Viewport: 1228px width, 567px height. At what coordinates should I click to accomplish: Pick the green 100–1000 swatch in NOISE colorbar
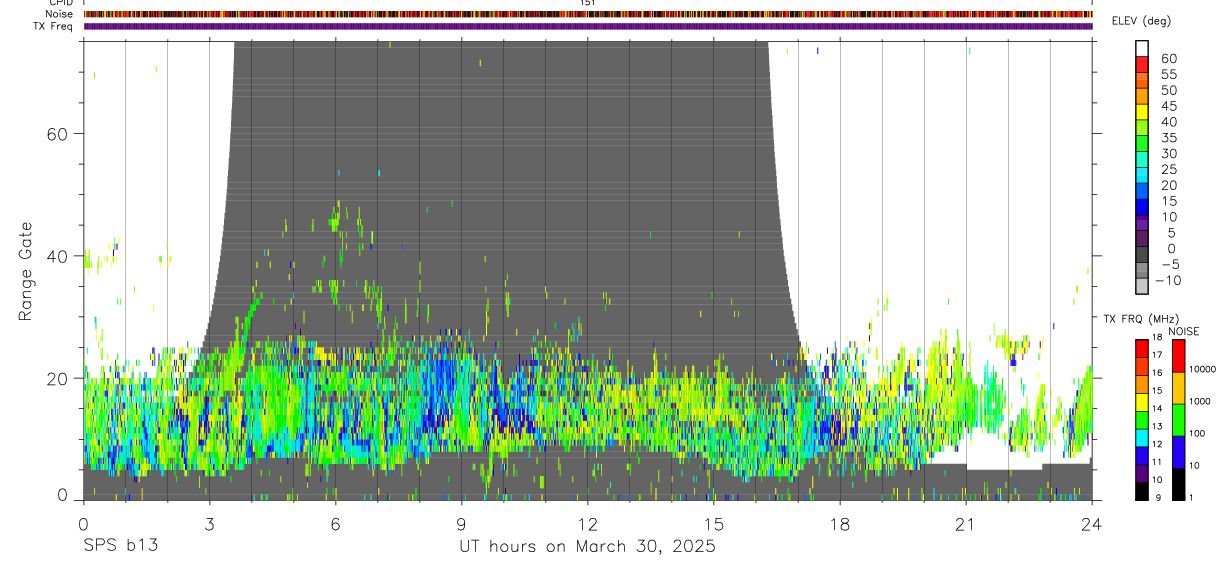pyautogui.click(x=1178, y=419)
